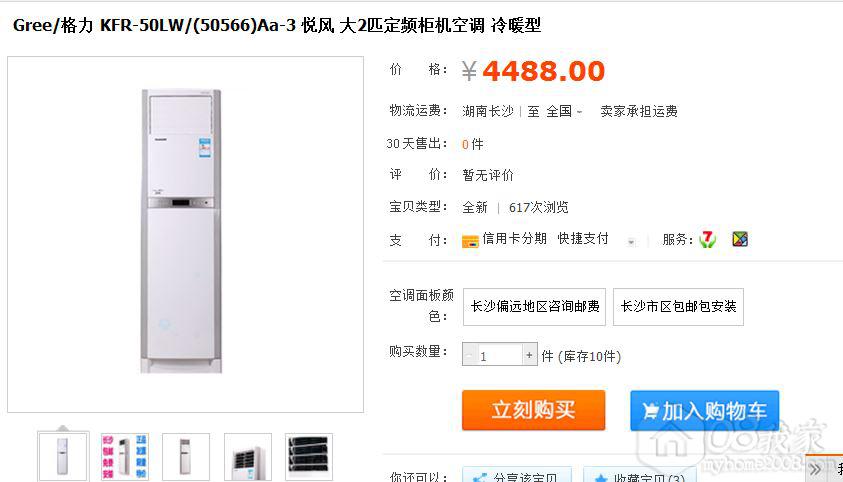This screenshot has height=482, width=843.
Task: Click the 7-day return service icon
Action: tap(708, 239)
